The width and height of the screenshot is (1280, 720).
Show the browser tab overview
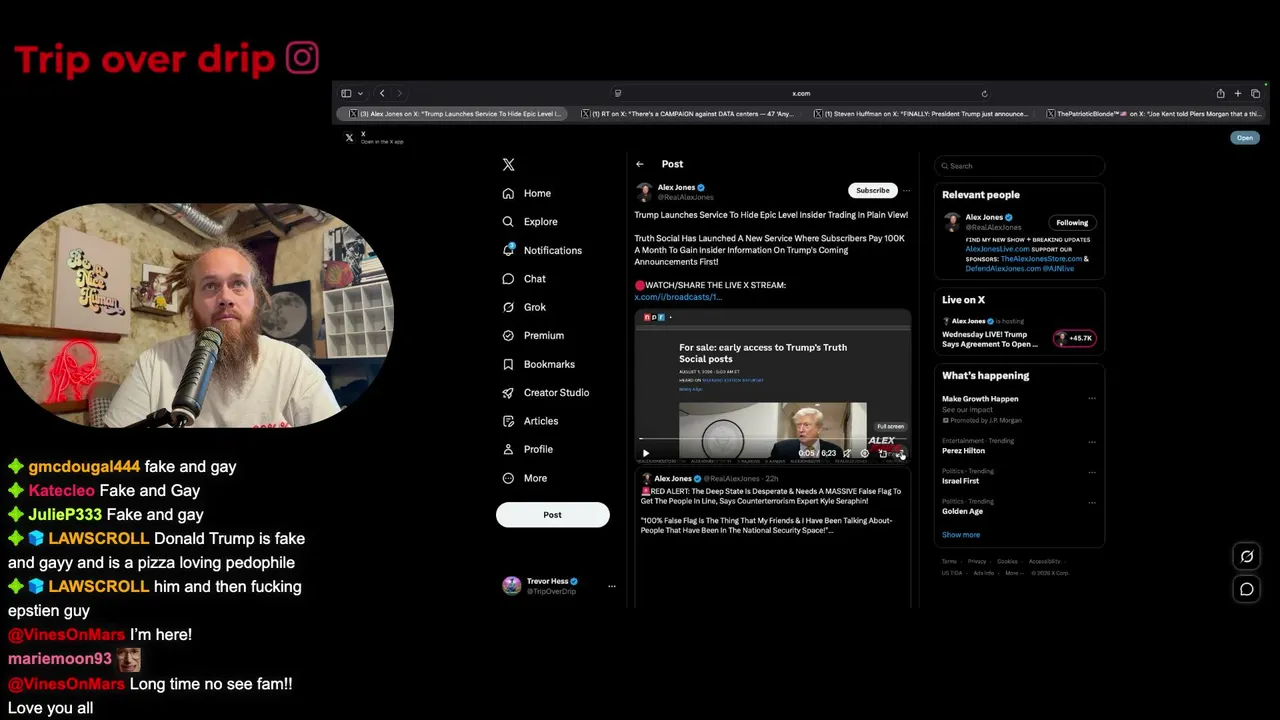click(1255, 94)
